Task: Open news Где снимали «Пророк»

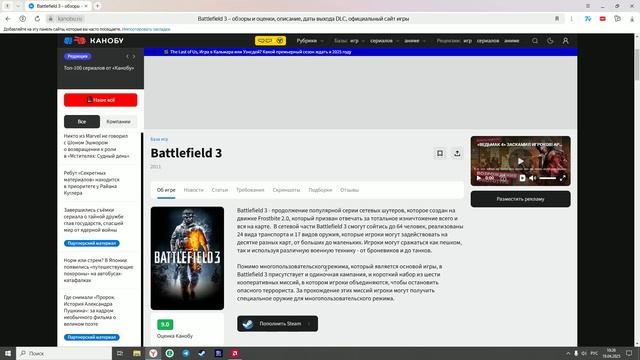Action: point(90,311)
